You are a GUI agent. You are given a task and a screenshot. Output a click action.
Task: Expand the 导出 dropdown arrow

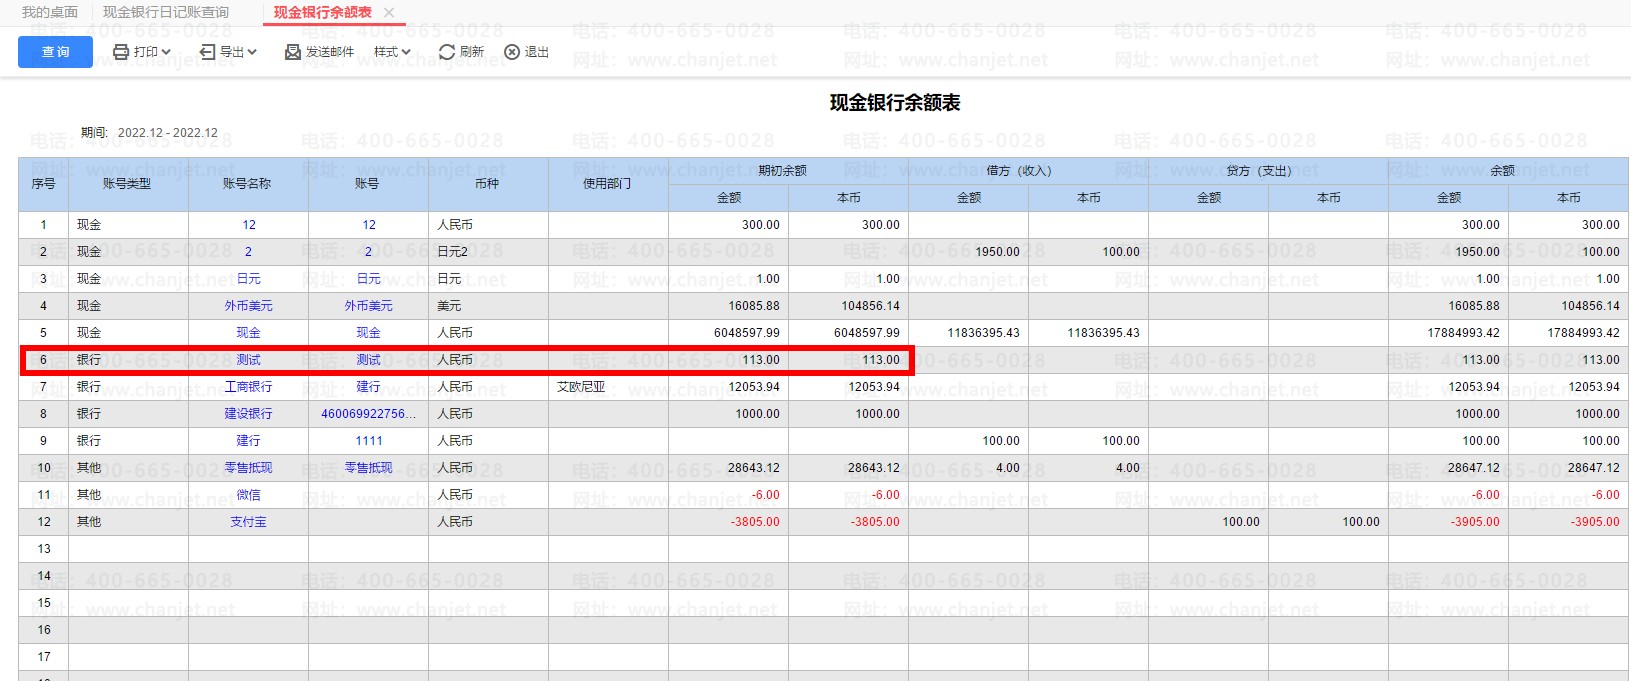pyautogui.click(x=252, y=52)
